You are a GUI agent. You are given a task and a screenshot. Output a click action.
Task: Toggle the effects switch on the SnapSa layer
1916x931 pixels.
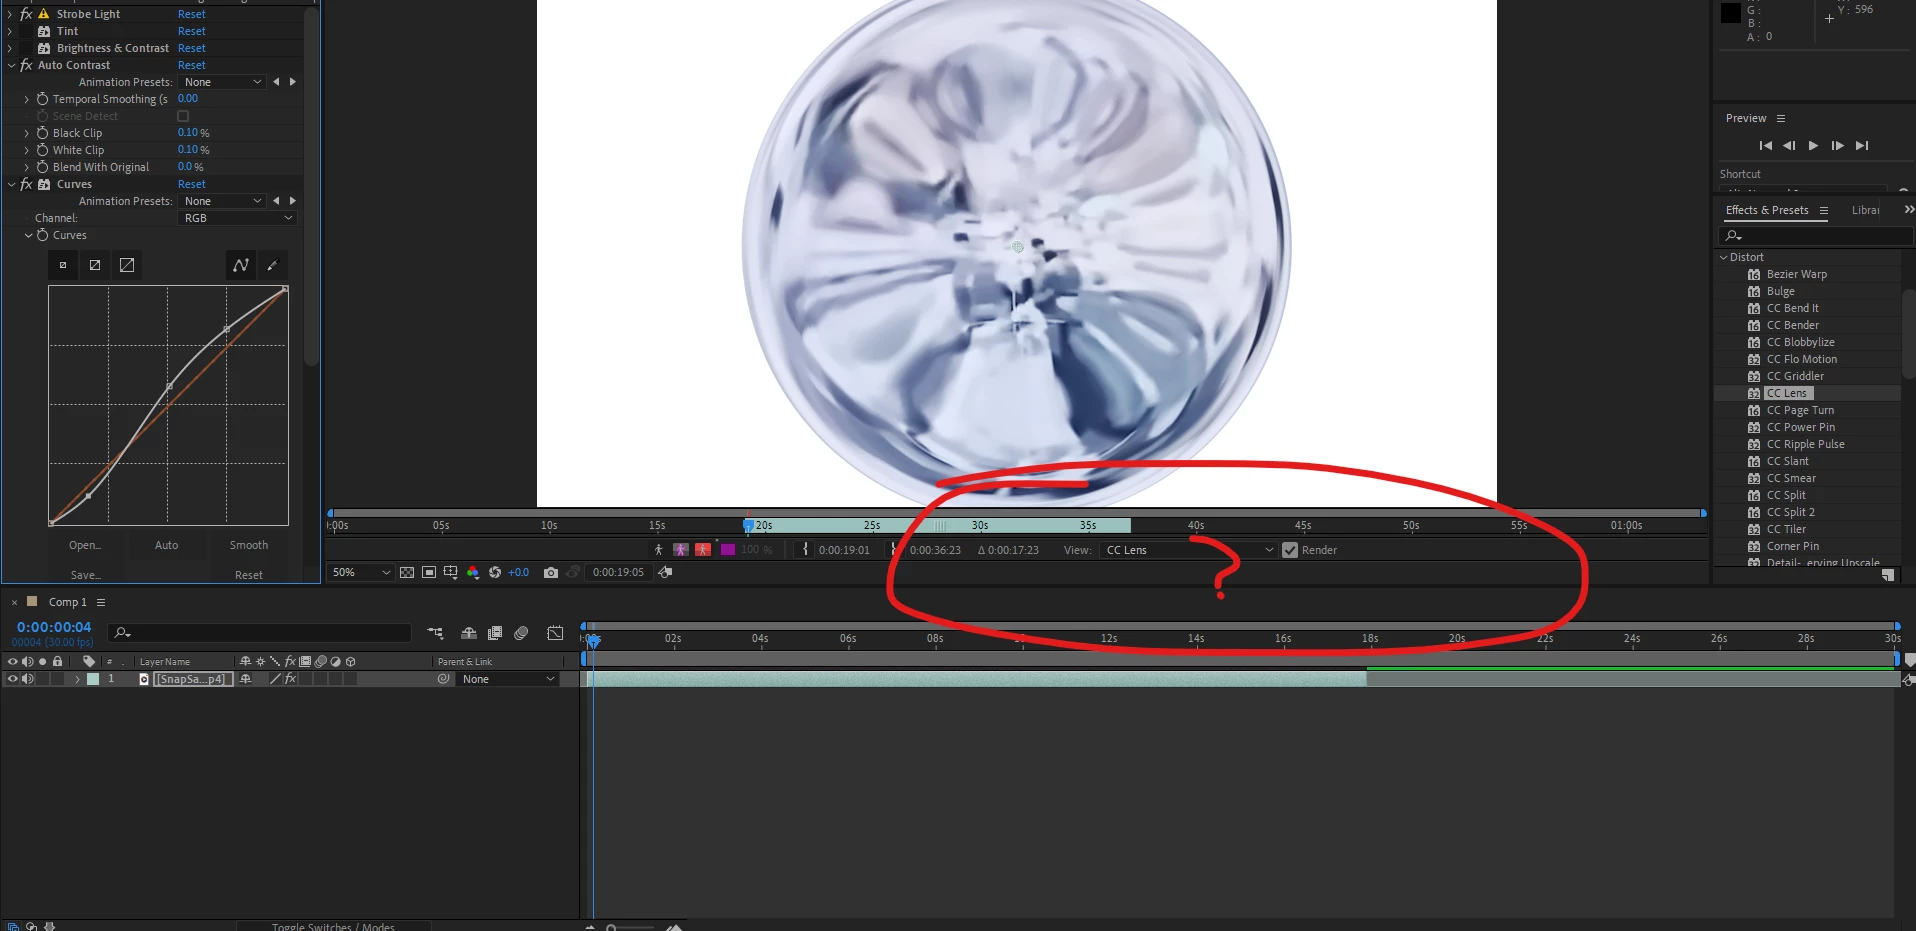290,679
